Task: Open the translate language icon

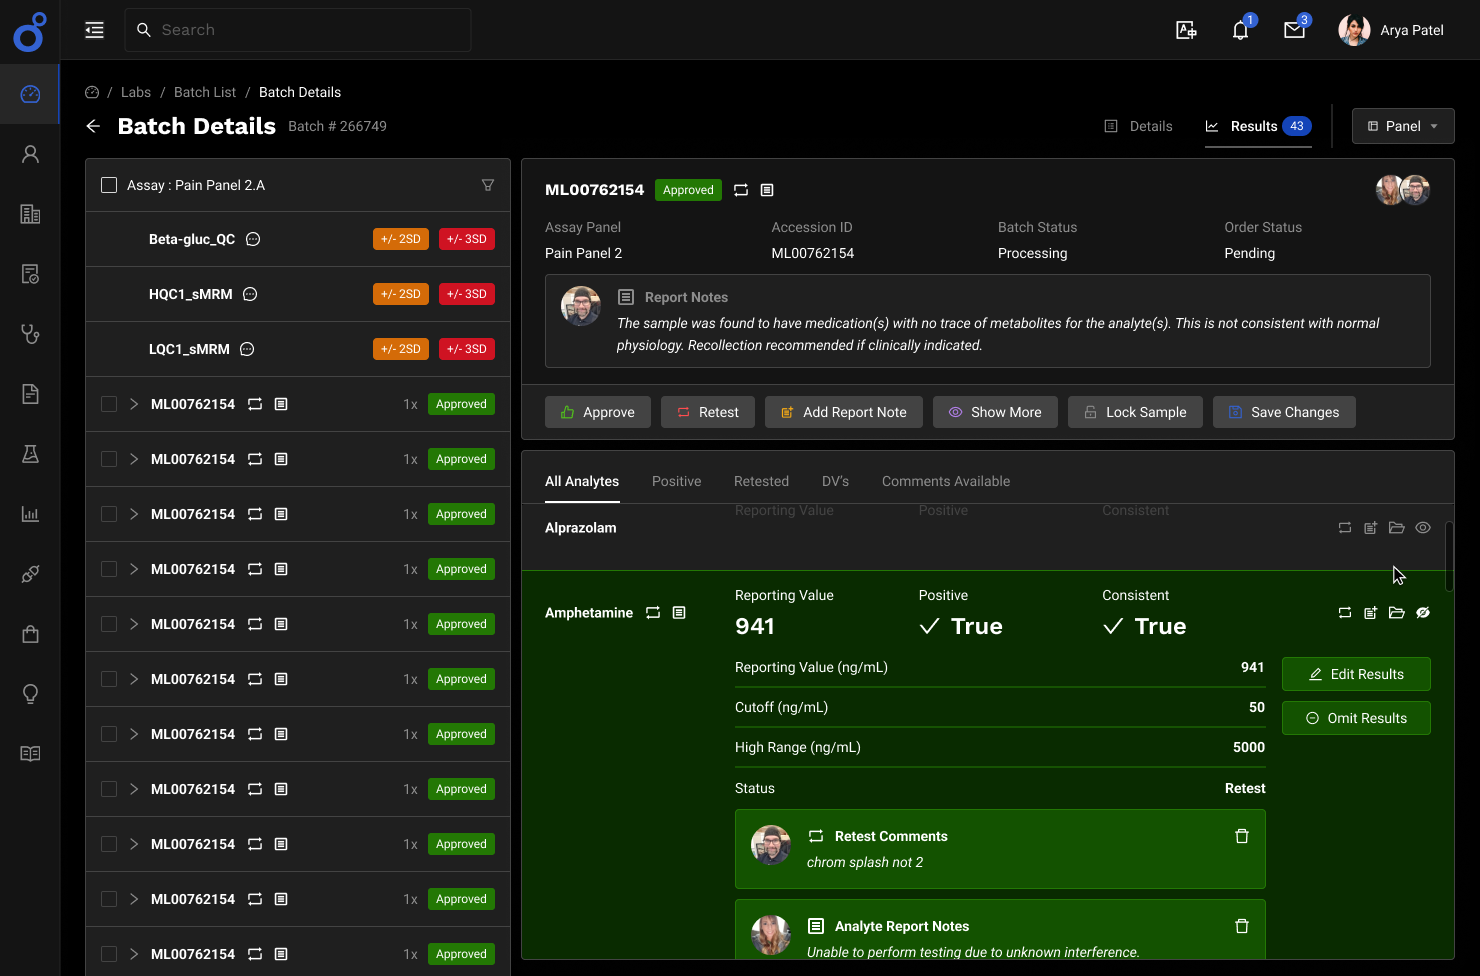Action: (x=1186, y=30)
